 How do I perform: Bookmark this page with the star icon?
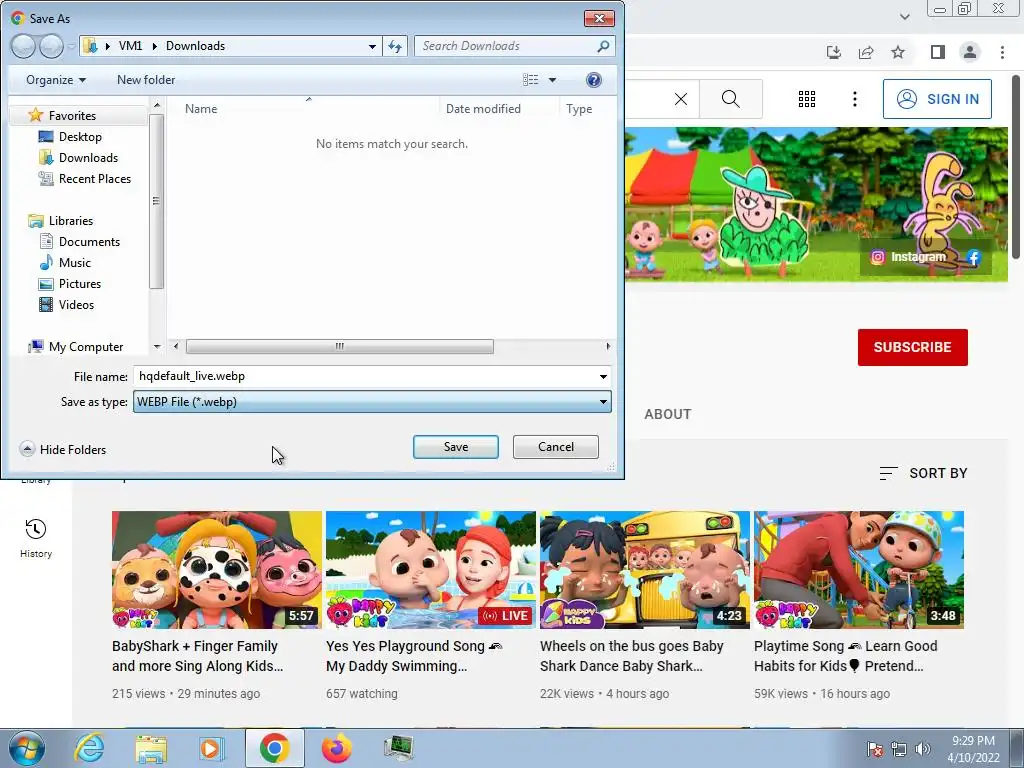click(x=898, y=52)
